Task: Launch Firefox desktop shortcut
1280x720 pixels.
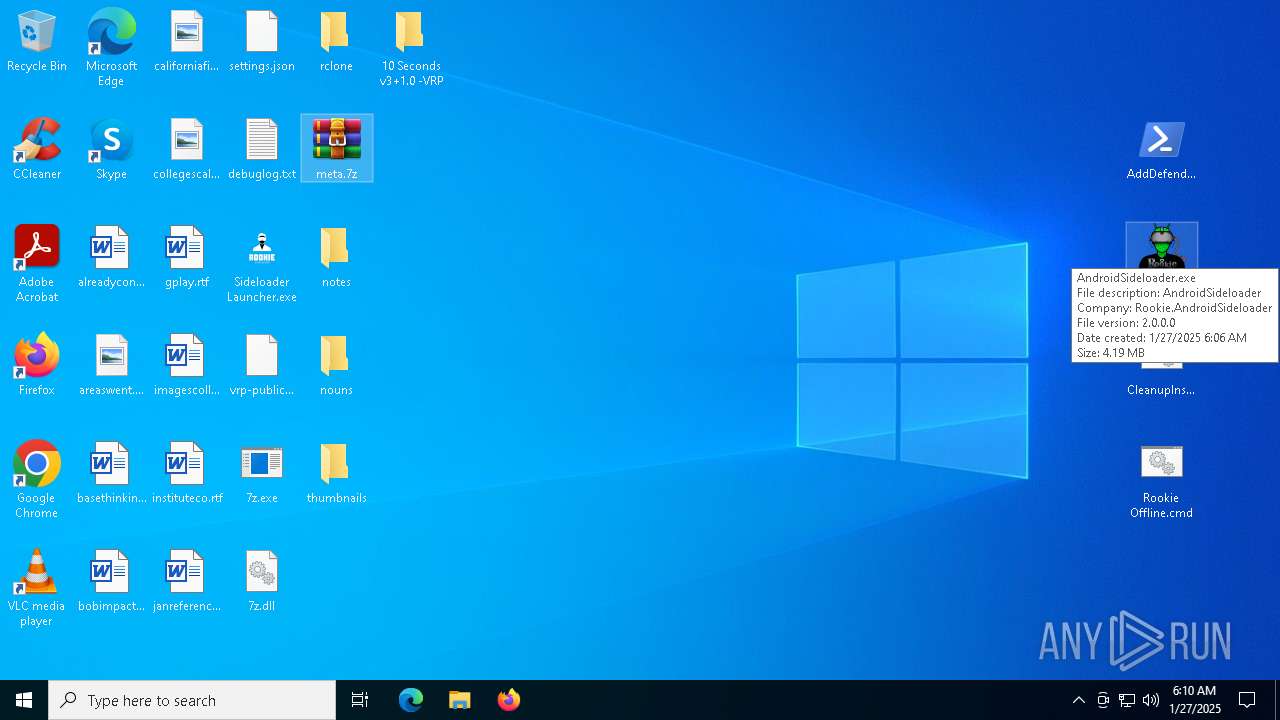Action: click(37, 366)
